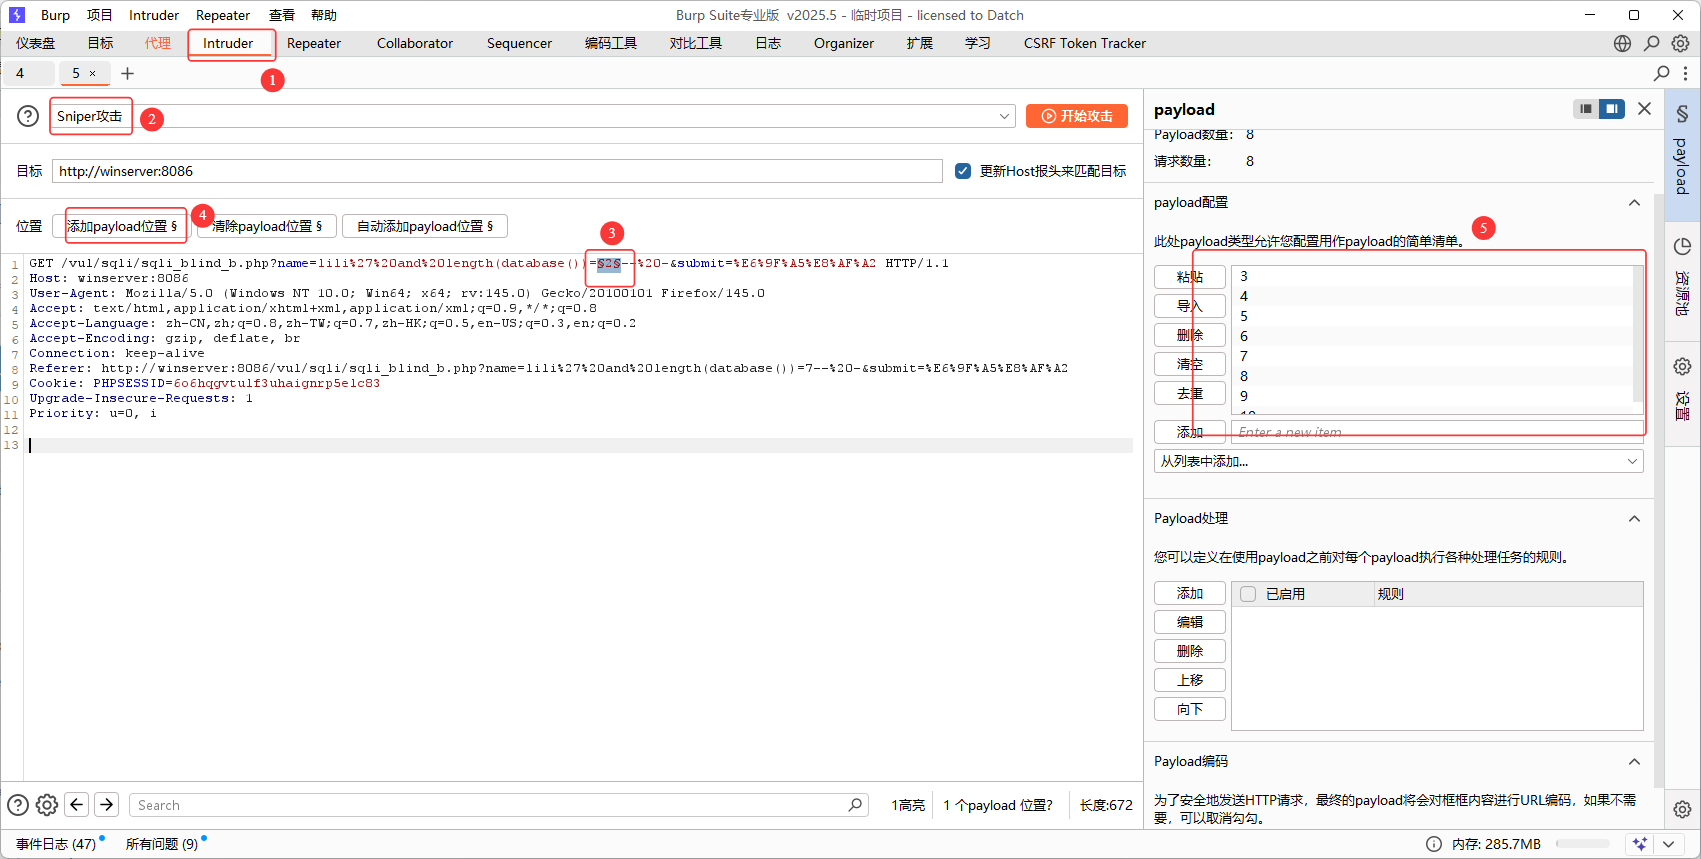Open settings gear in top tab bar
The height and width of the screenshot is (859, 1701).
click(x=1681, y=43)
